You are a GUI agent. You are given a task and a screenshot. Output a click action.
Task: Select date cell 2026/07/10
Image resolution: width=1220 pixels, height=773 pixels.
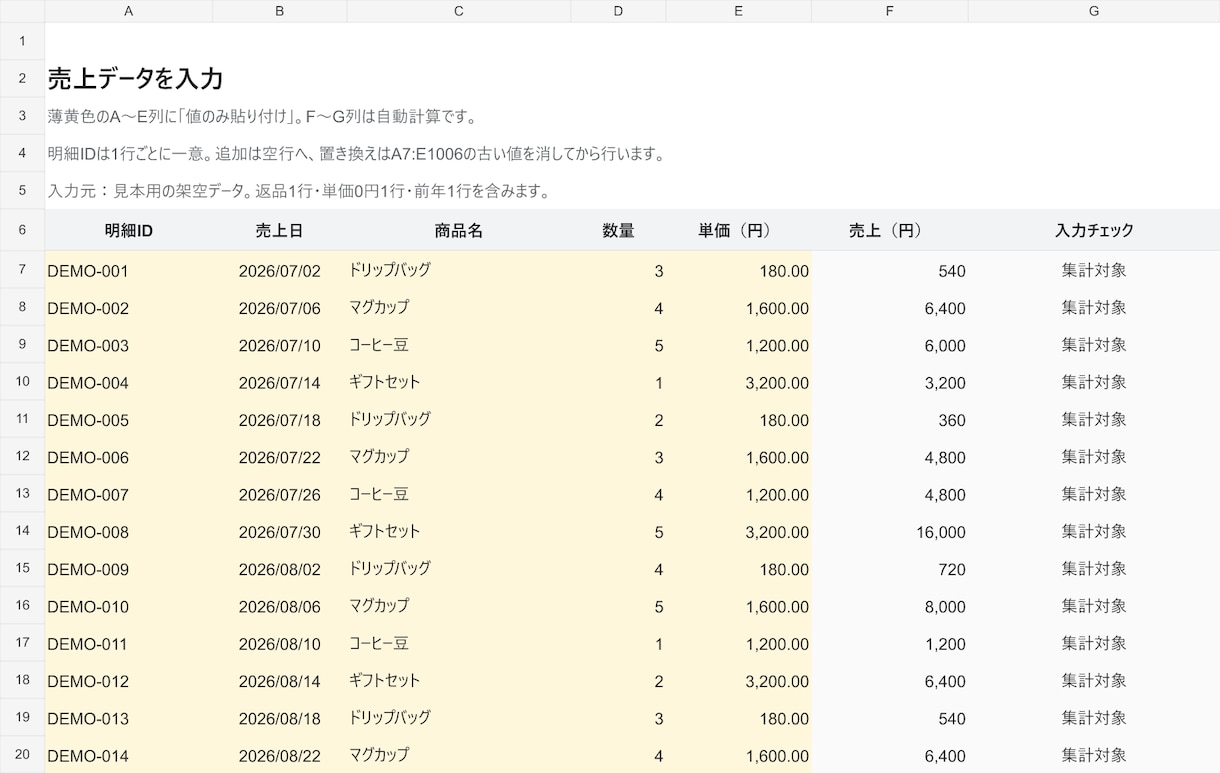tap(280, 345)
